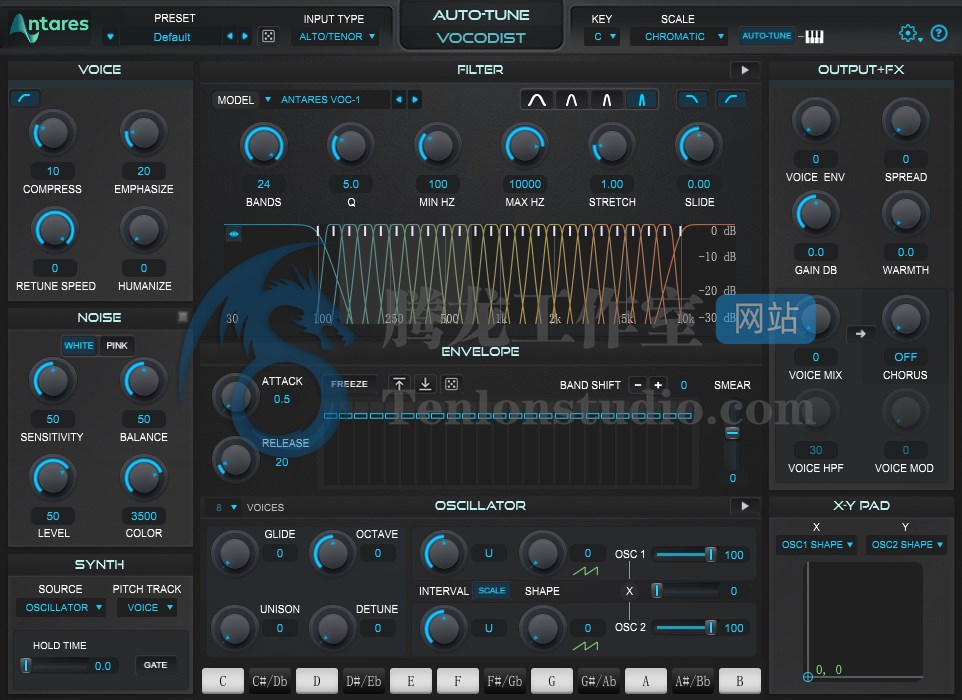
Task: Toggle the filter low-pass curve icon
Action: click(692, 99)
